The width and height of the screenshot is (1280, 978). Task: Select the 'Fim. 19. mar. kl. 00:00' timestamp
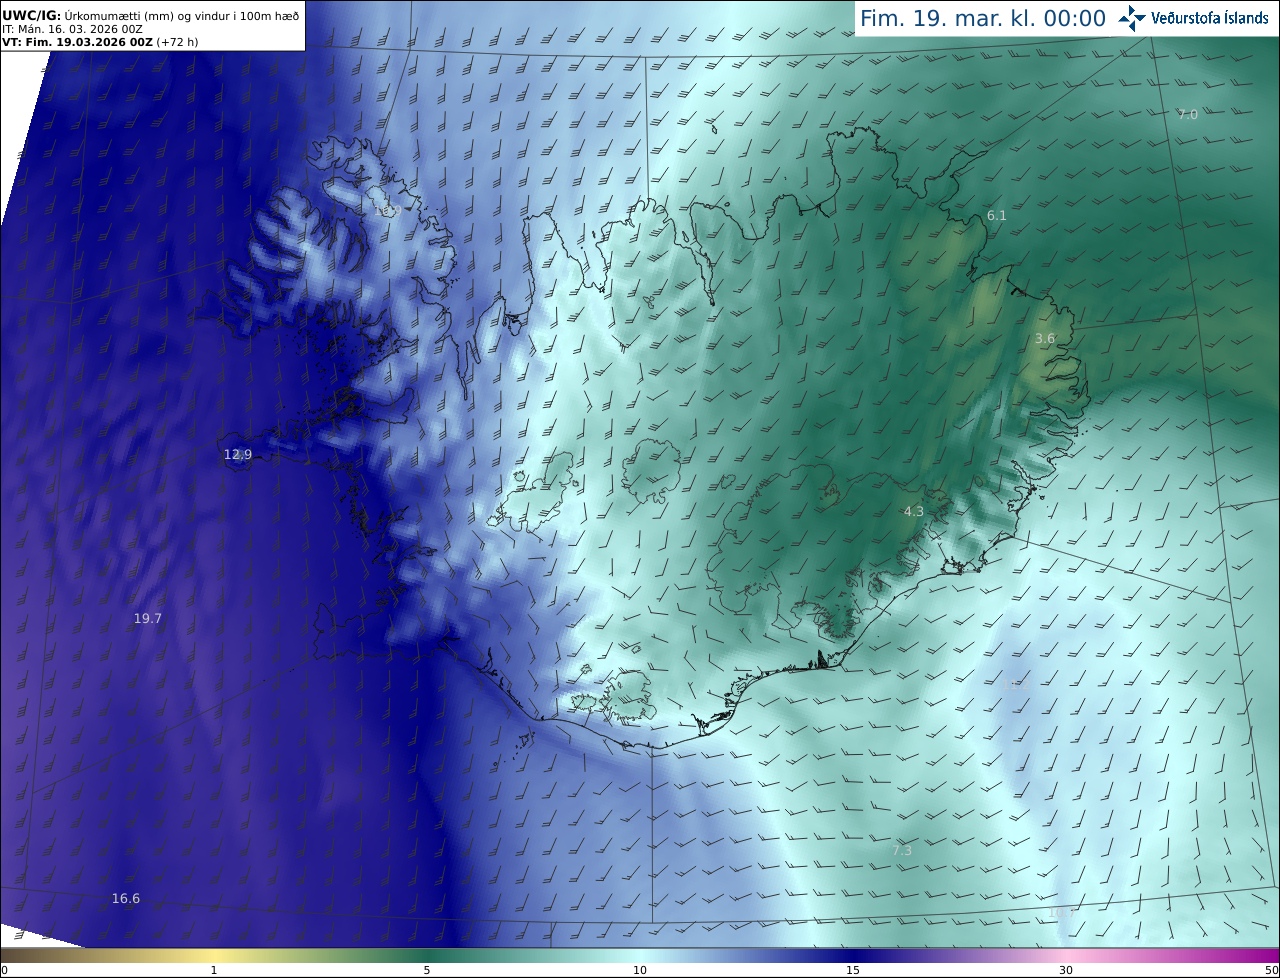coord(983,18)
